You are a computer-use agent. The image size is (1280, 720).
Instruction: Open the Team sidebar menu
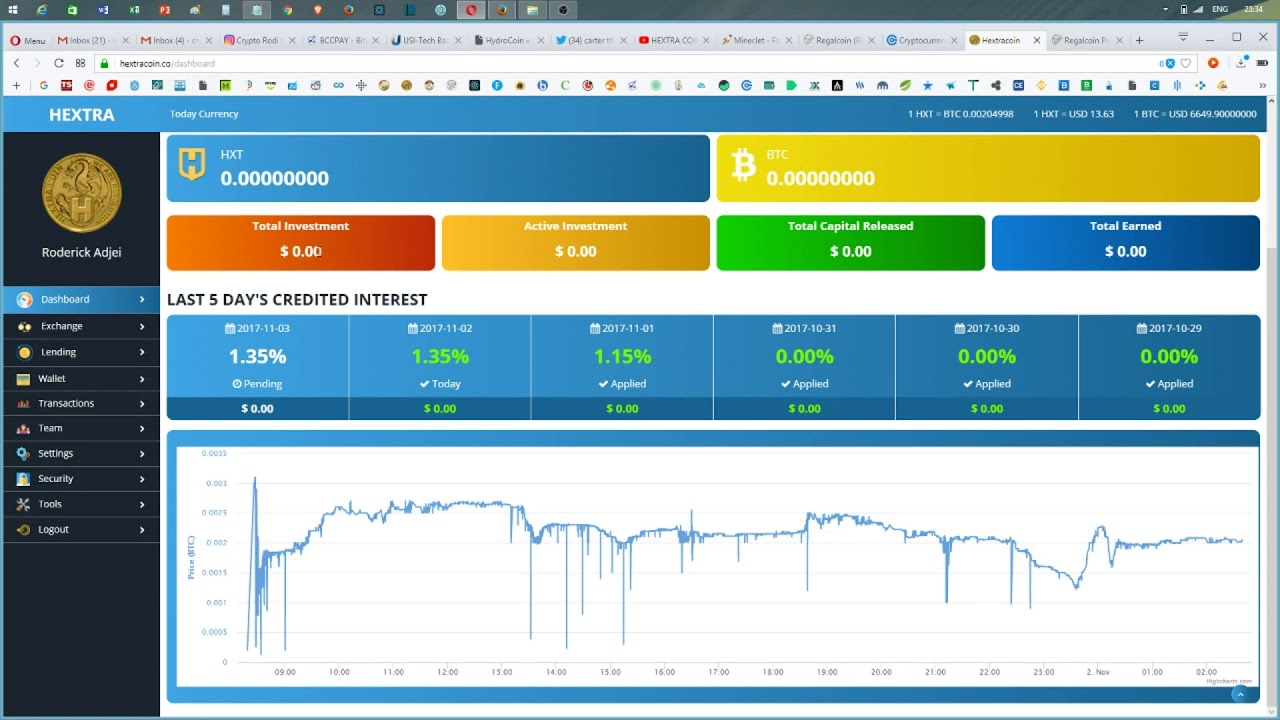[x=81, y=428]
